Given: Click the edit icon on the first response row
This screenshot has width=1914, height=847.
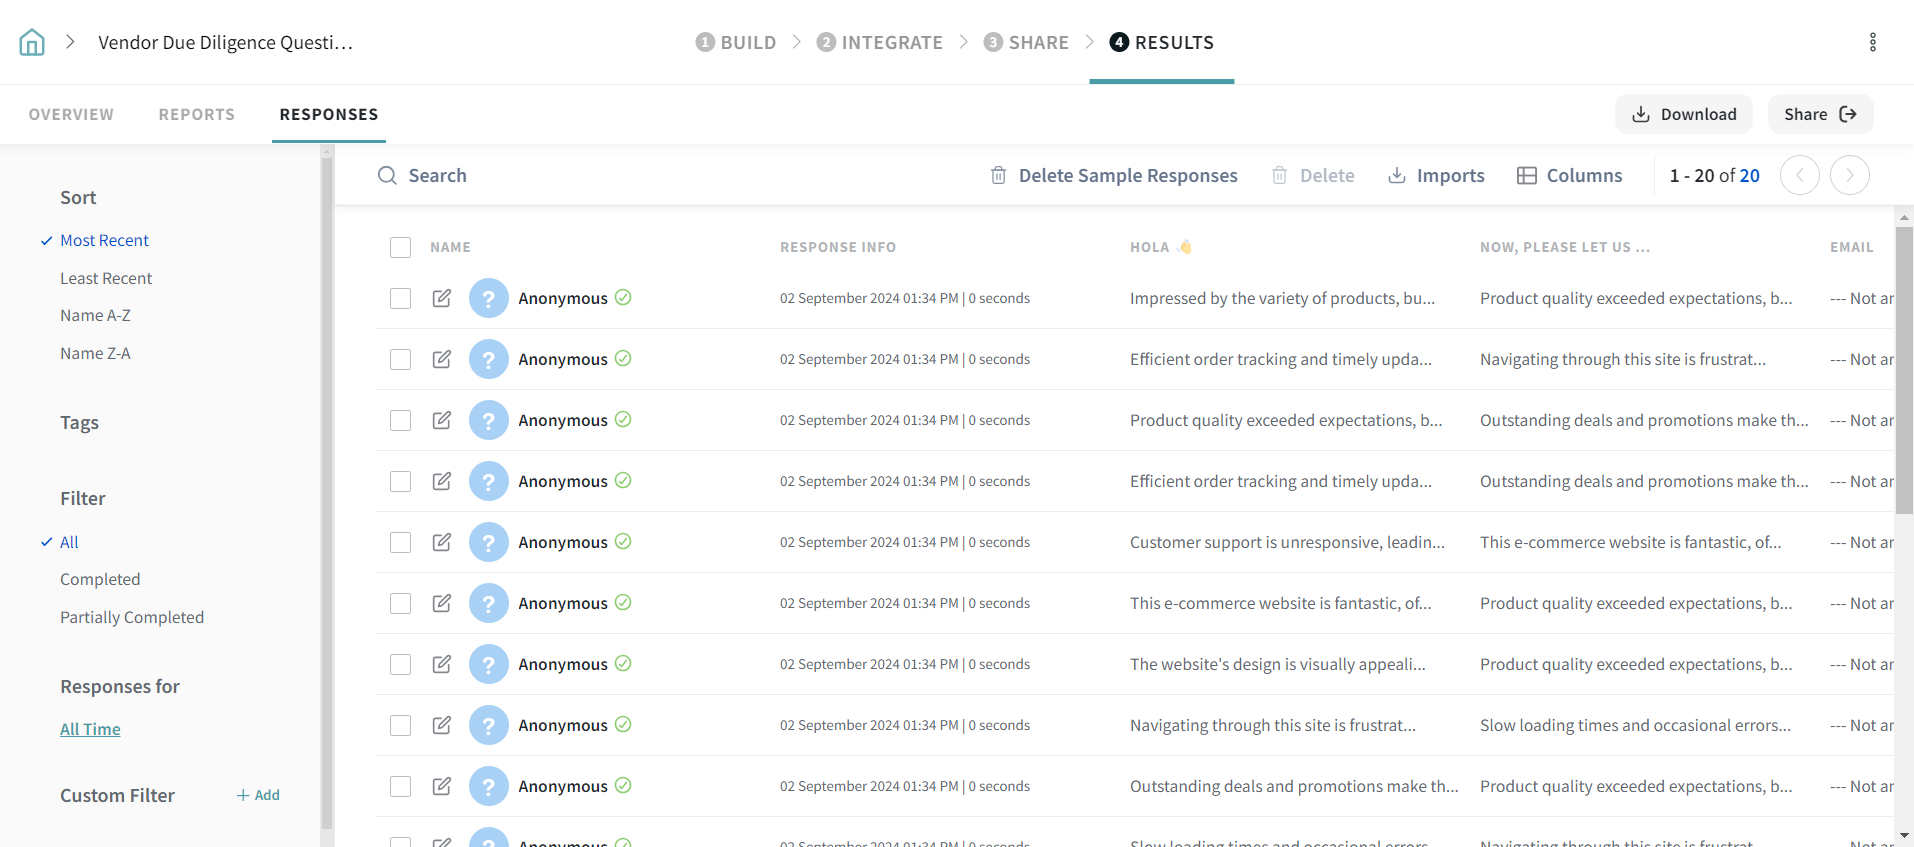Looking at the screenshot, I should click(441, 298).
